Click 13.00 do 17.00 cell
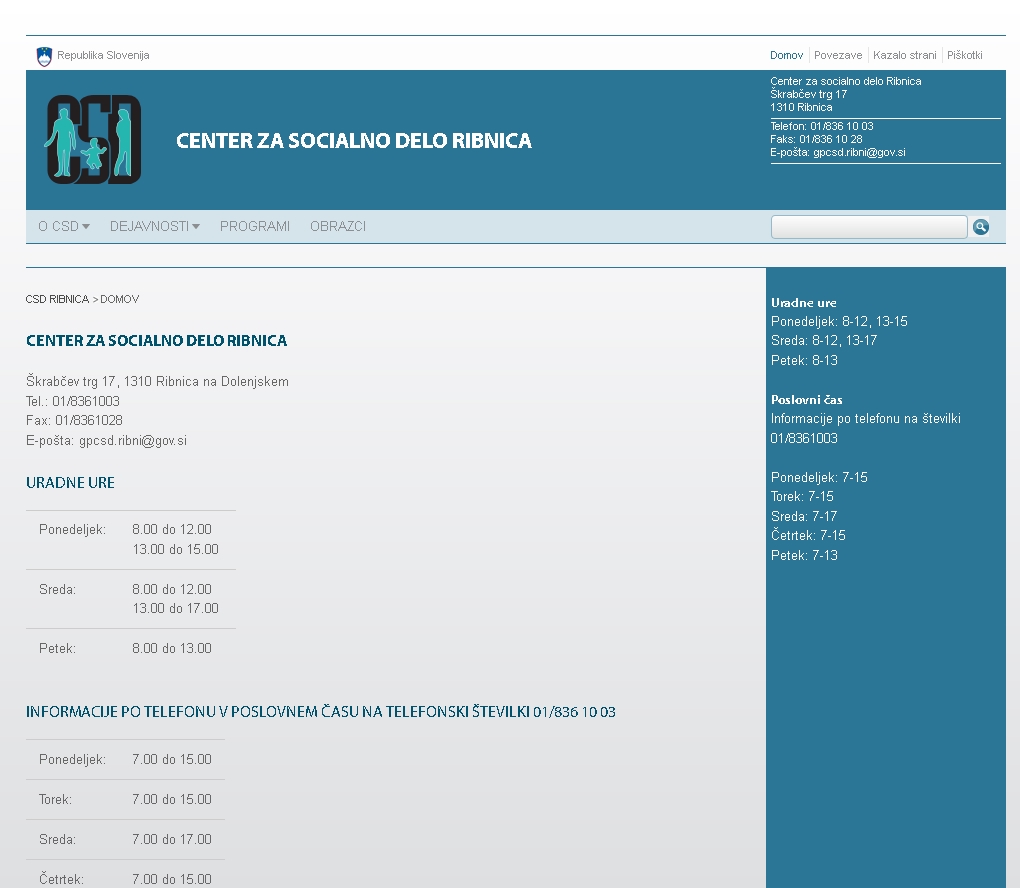The height and width of the screenshot is (888, 1020). click(175, 608)
